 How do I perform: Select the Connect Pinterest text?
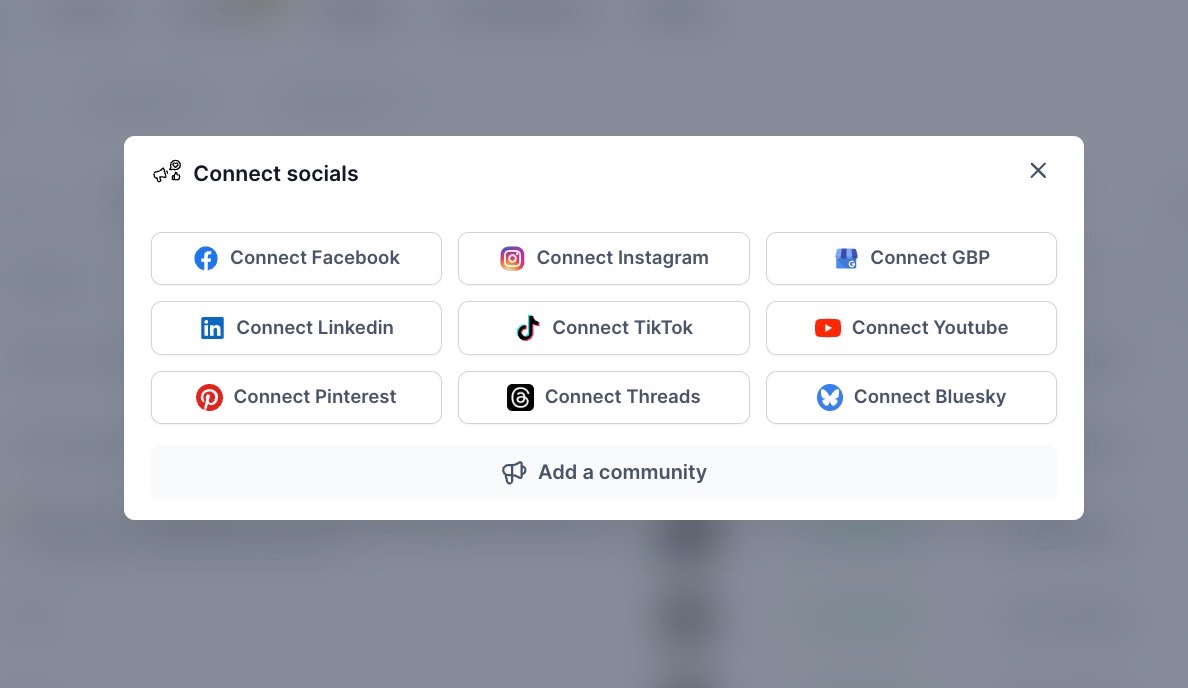[x=315, y=397]
